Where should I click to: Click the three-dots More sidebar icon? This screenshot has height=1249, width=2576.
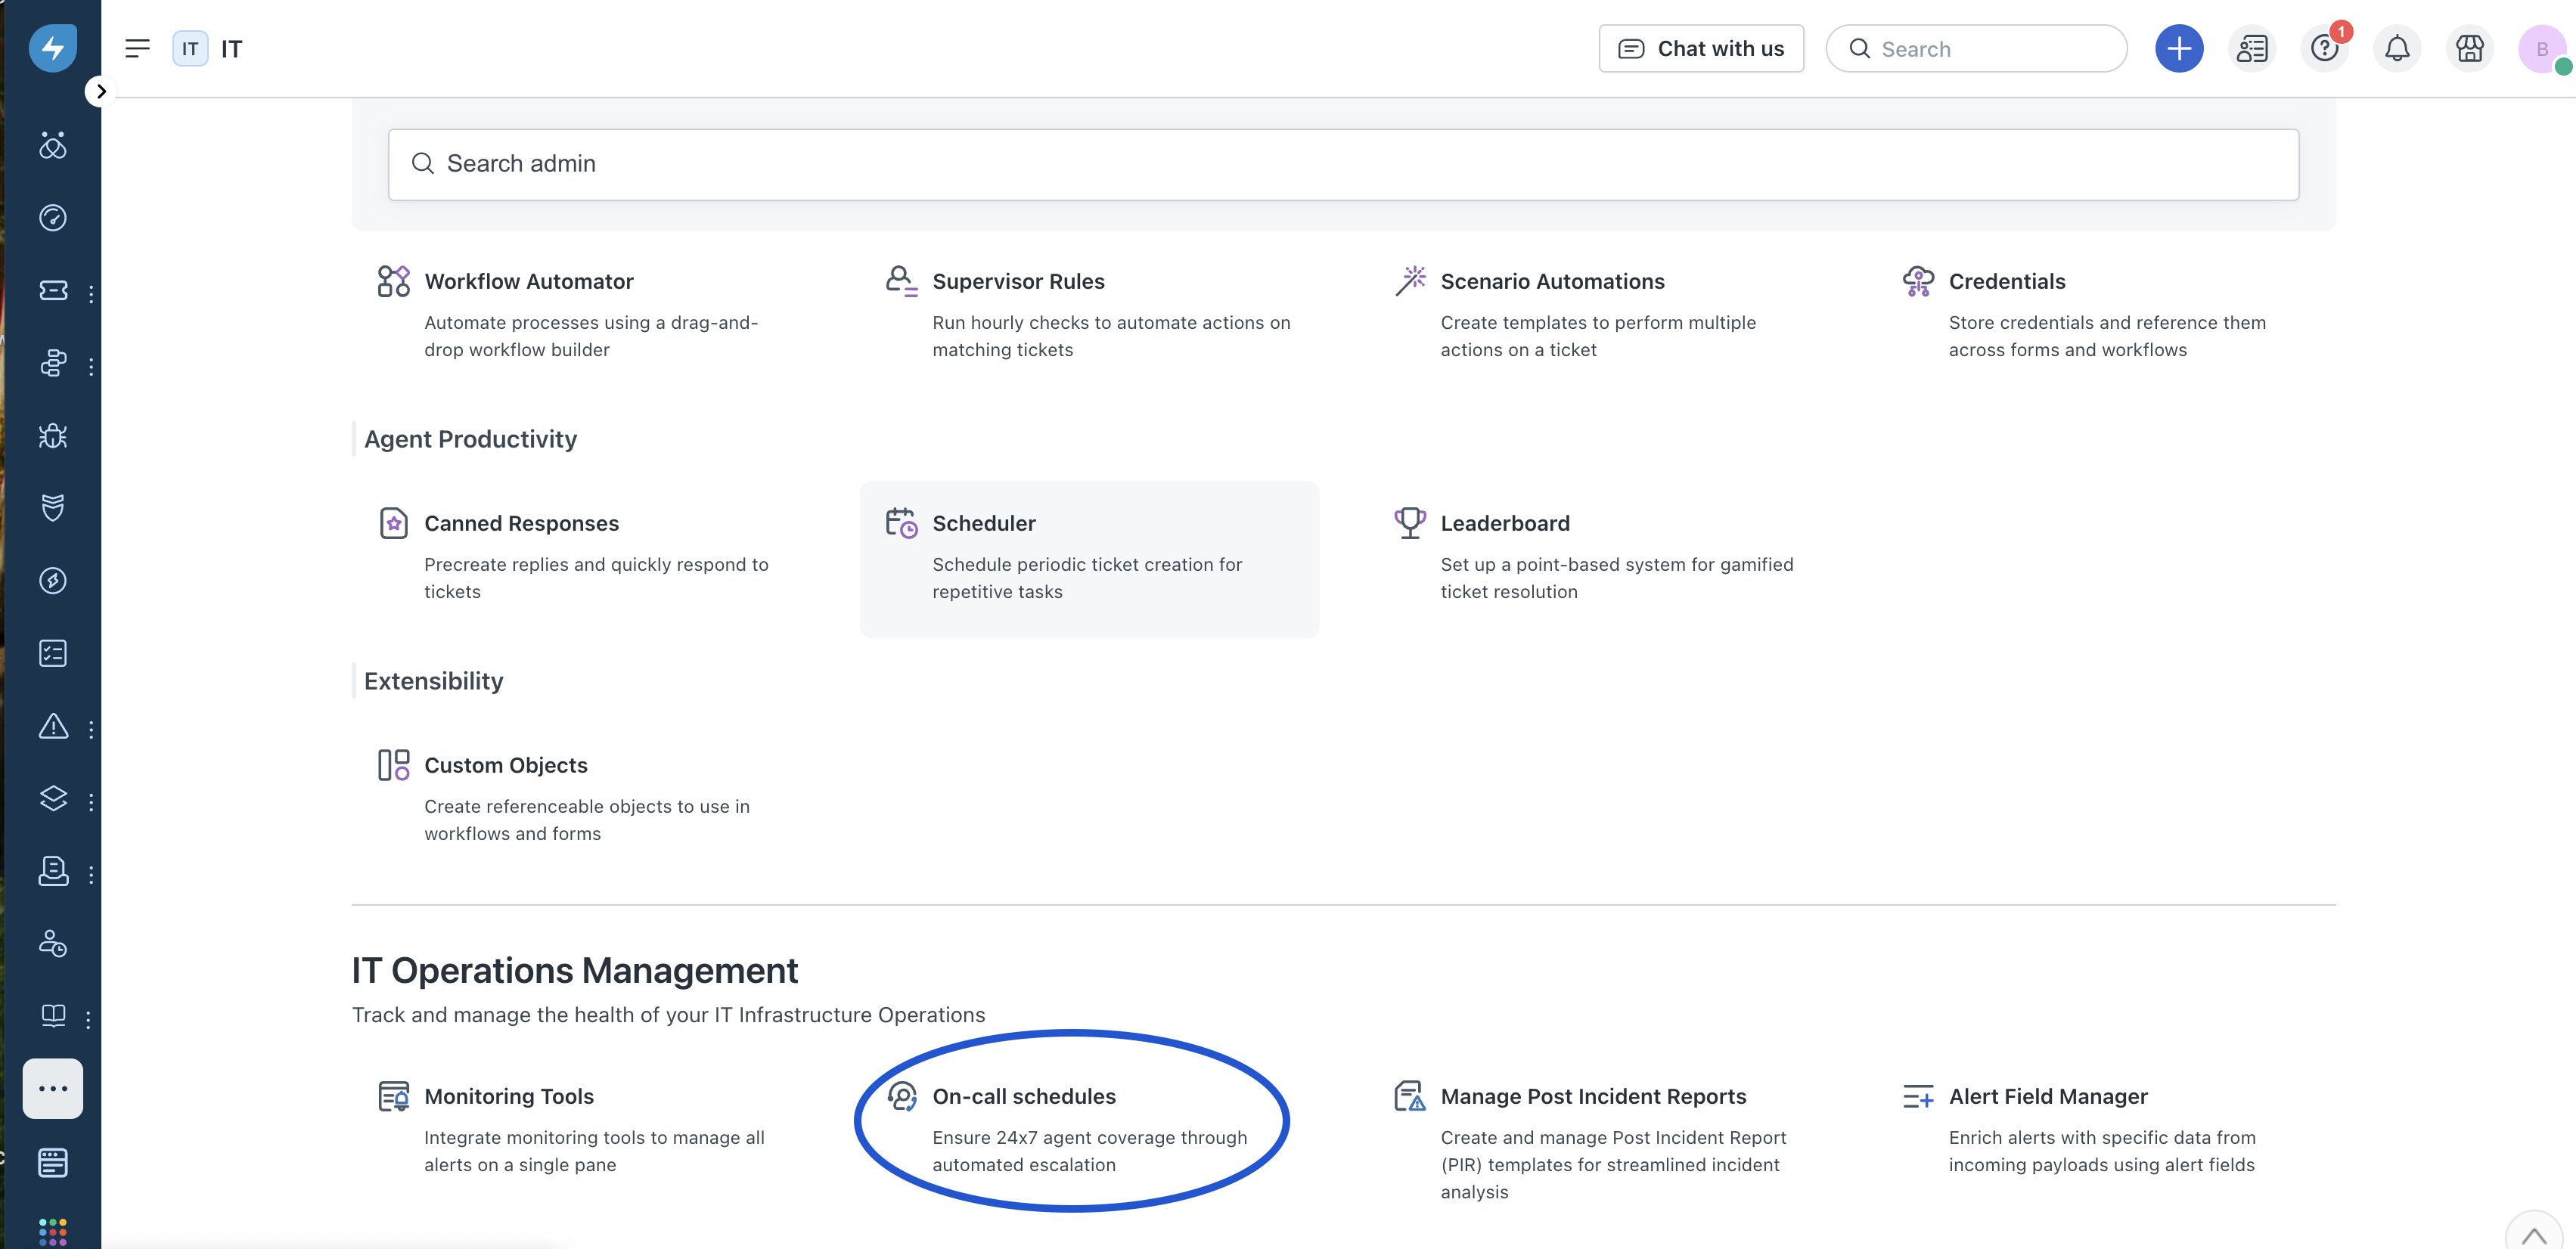pos(53,1088)
